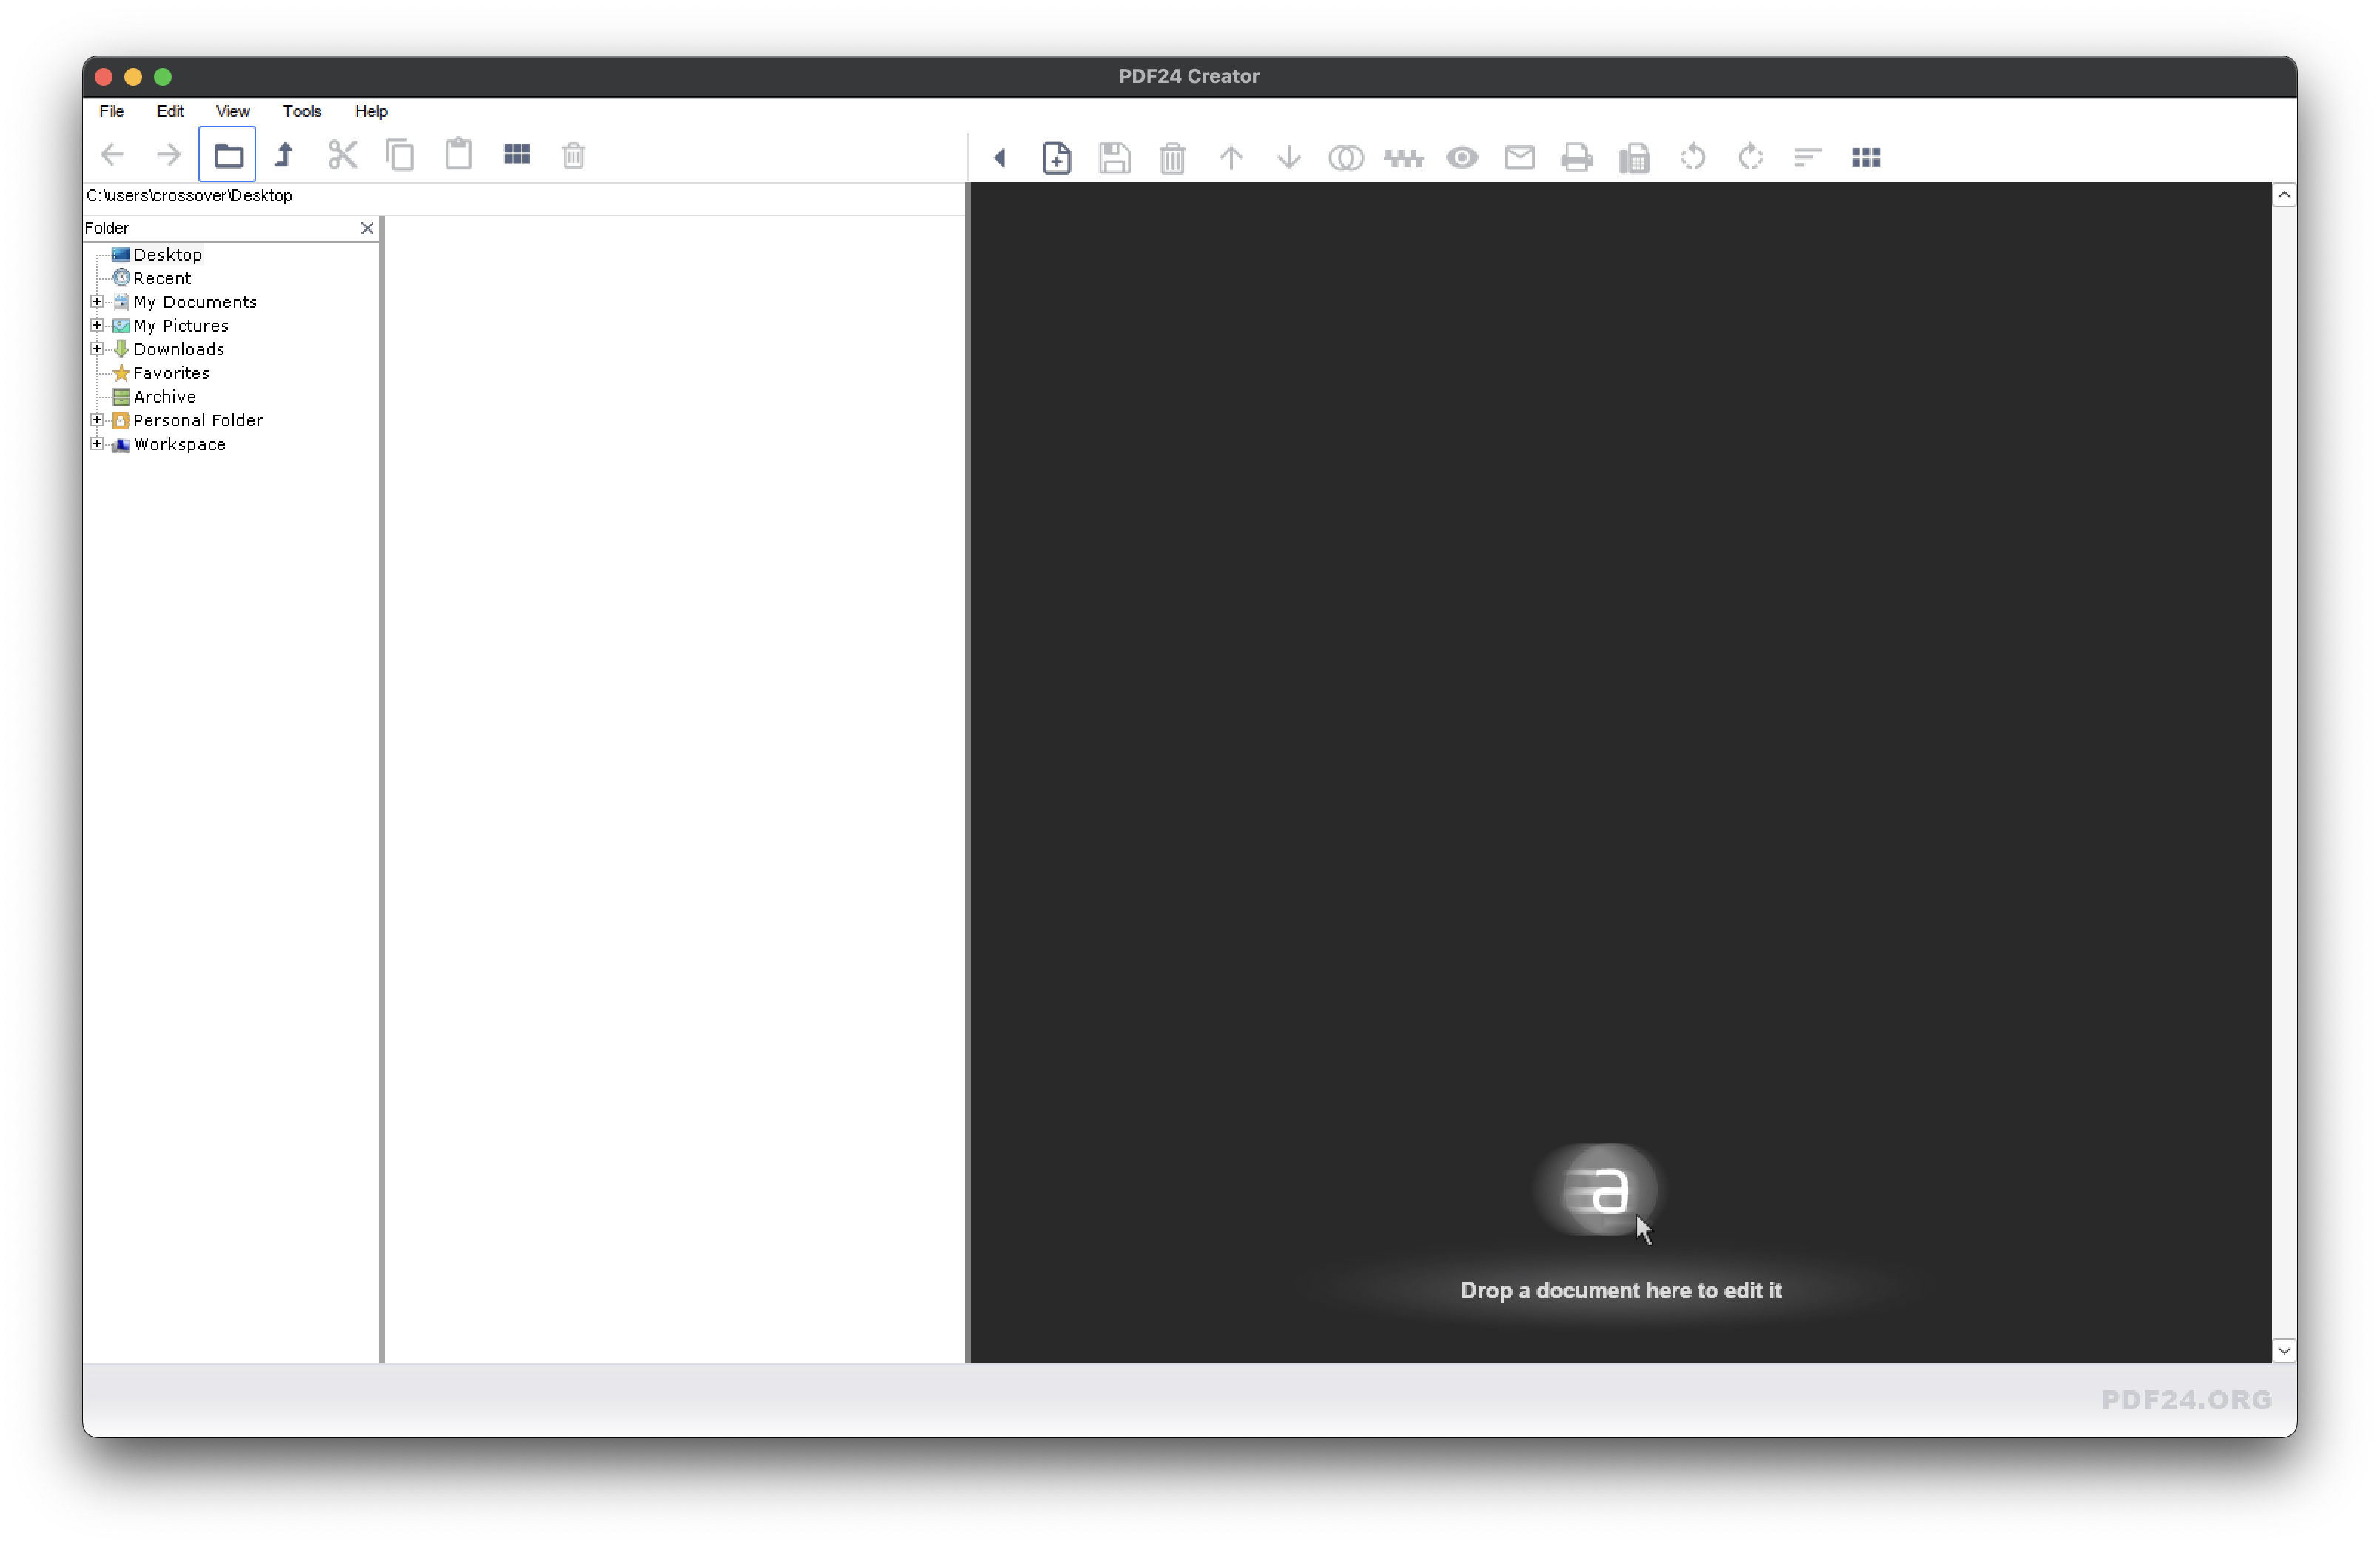Screen dimensions: 2380x1547
Task: Cut selected files with scissors icon
Action: point(343,154)
